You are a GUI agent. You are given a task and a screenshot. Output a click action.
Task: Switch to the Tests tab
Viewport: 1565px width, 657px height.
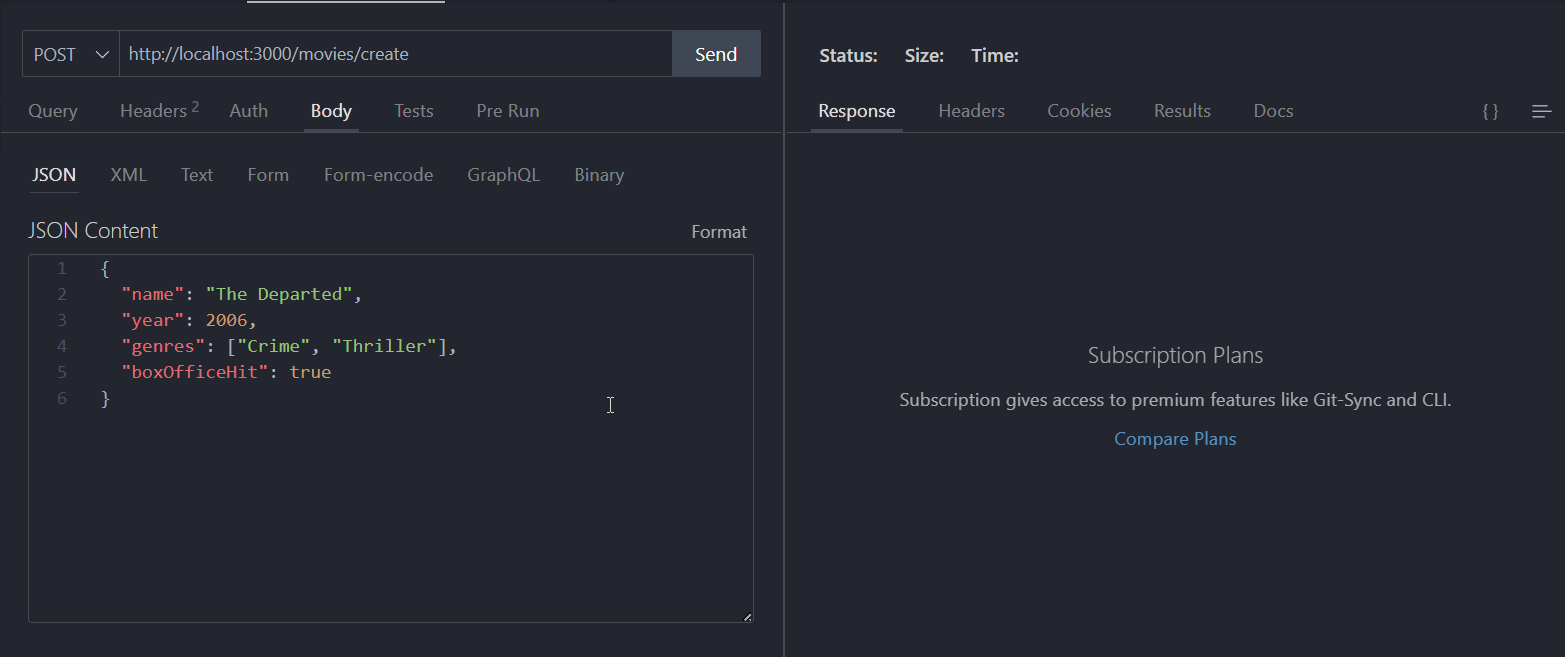click(x=413, y=110)
